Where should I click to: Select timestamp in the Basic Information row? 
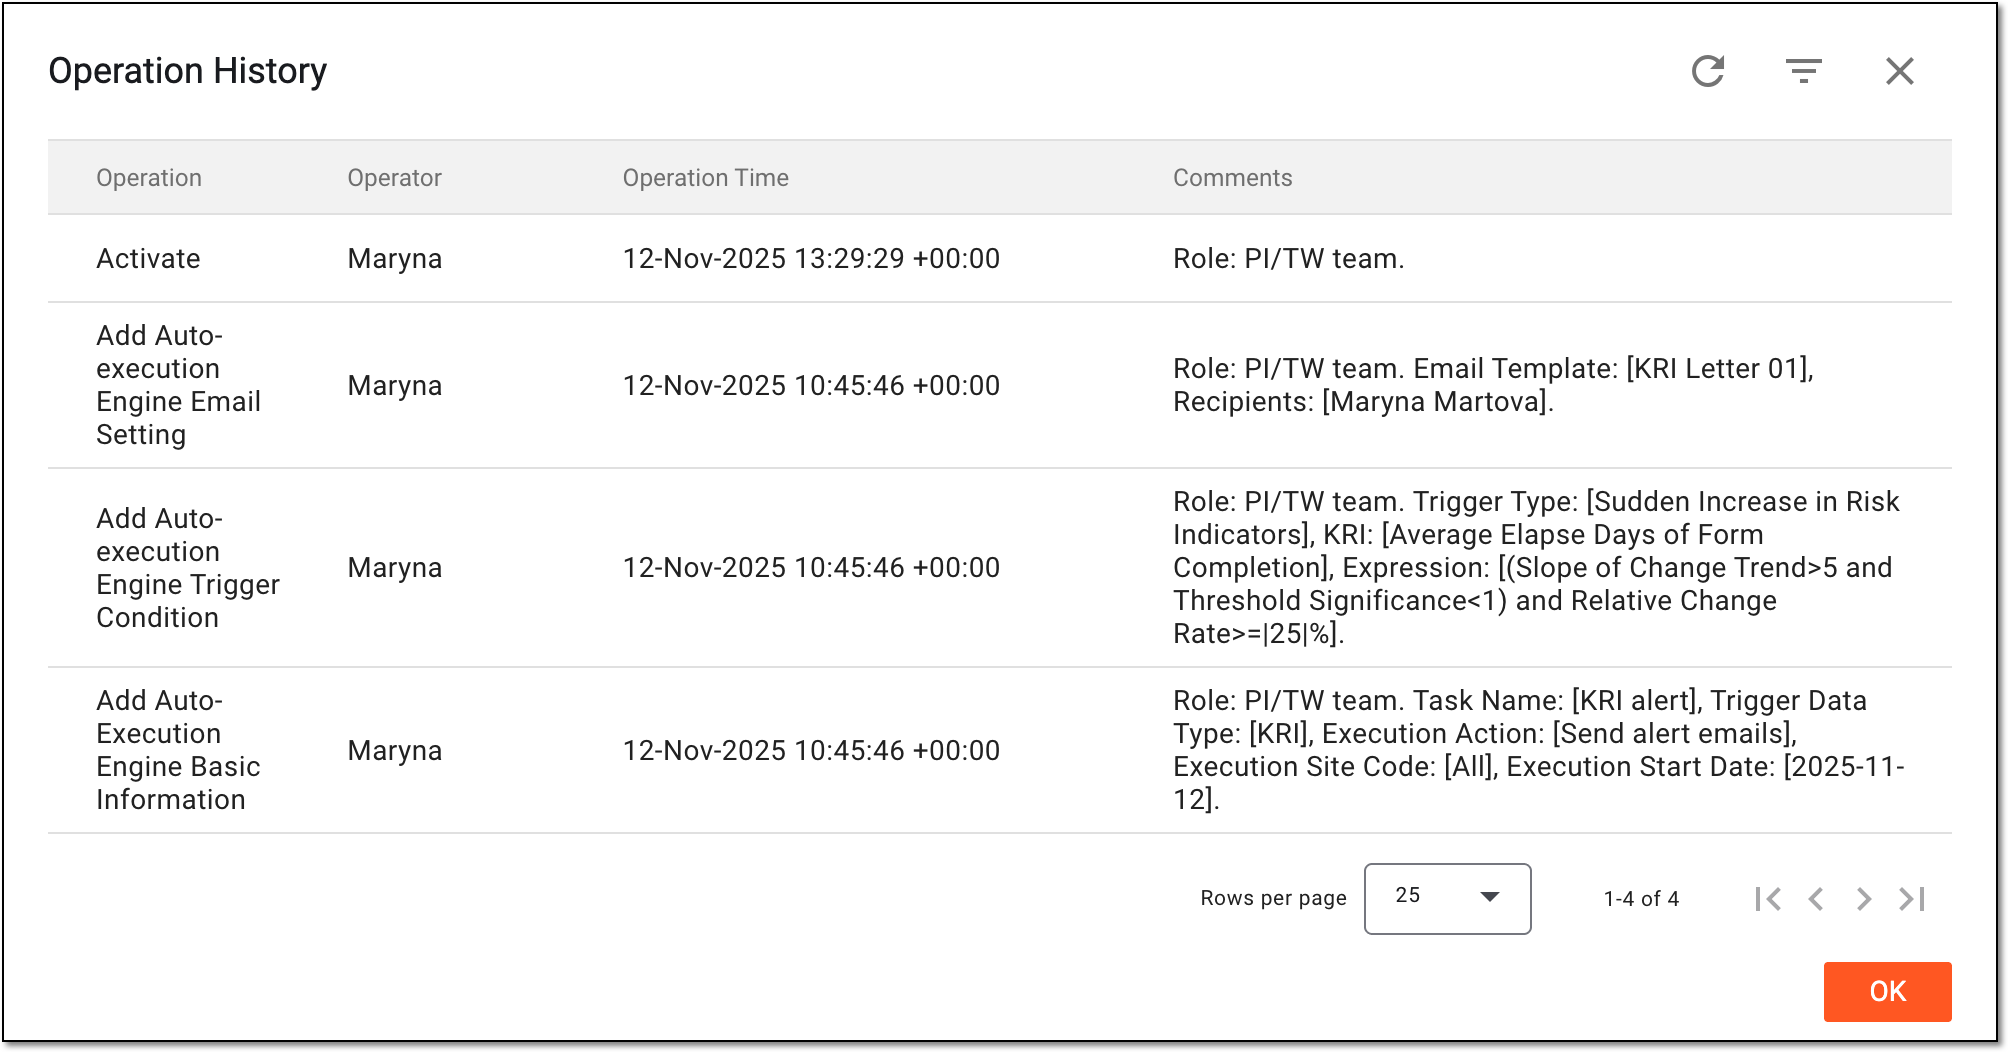click(x=811, y=750)
